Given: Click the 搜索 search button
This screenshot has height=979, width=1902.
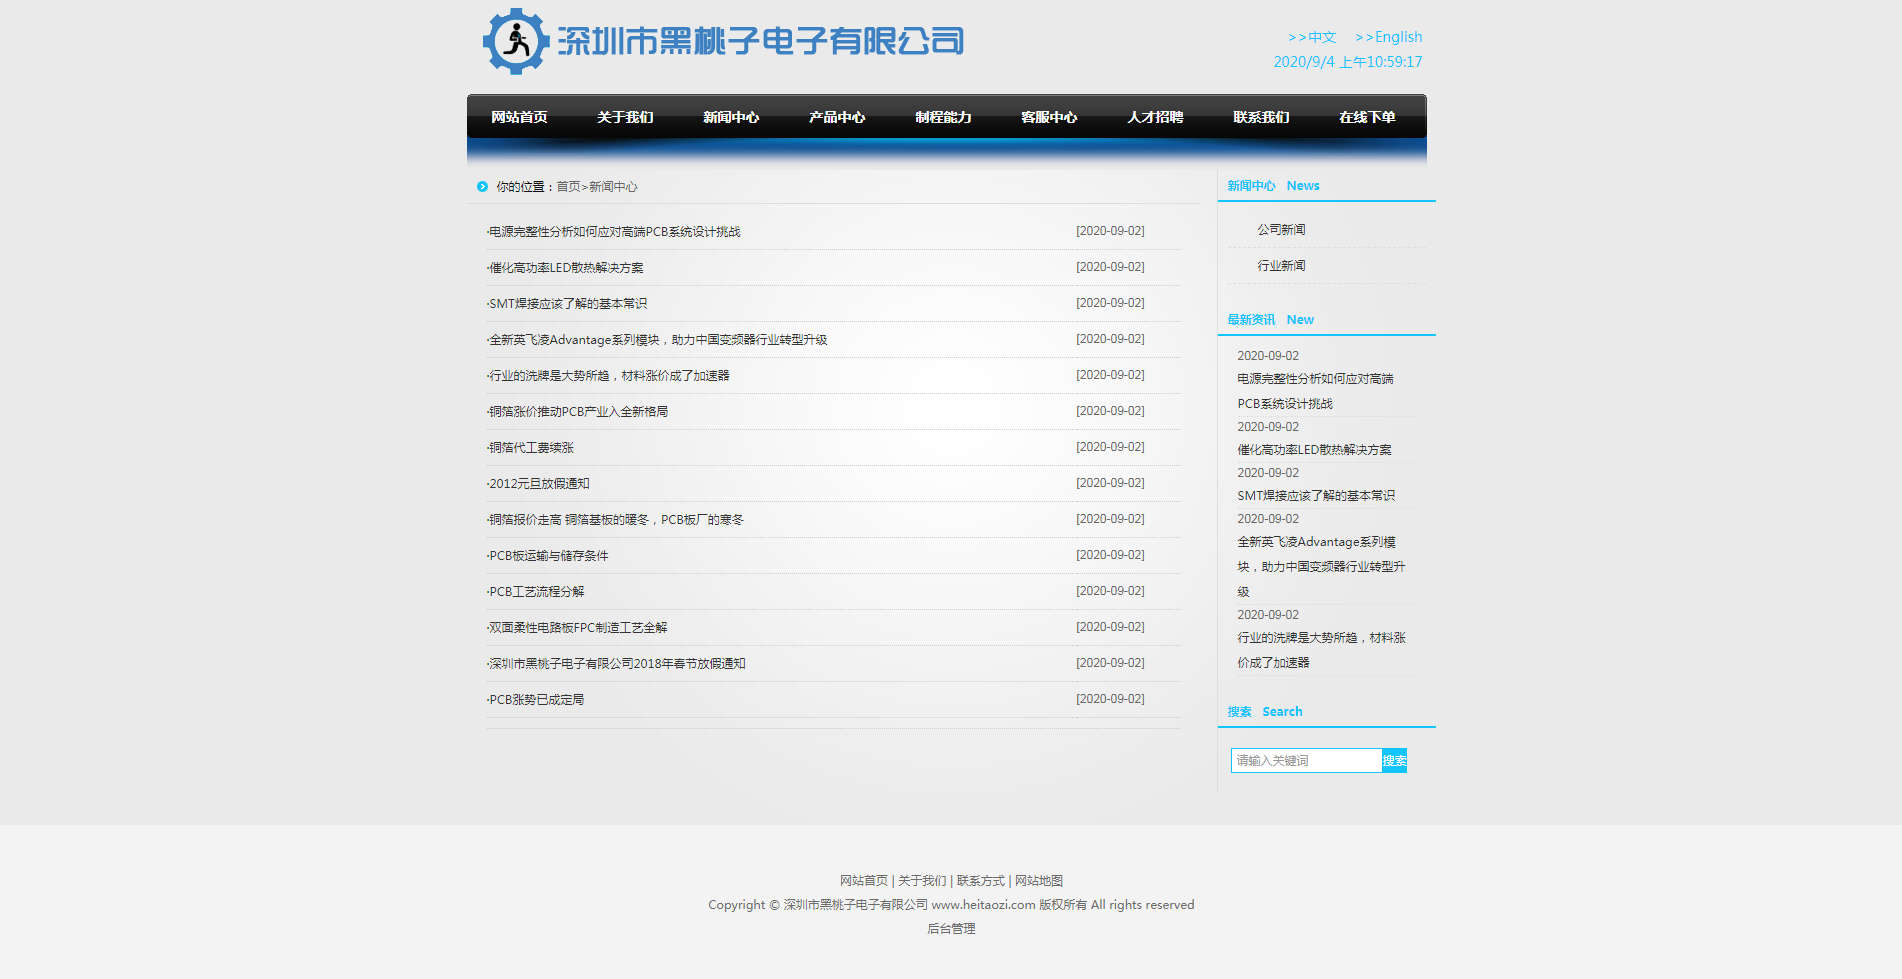Looking at the screenshot, I should click(x=1394, y=761).
